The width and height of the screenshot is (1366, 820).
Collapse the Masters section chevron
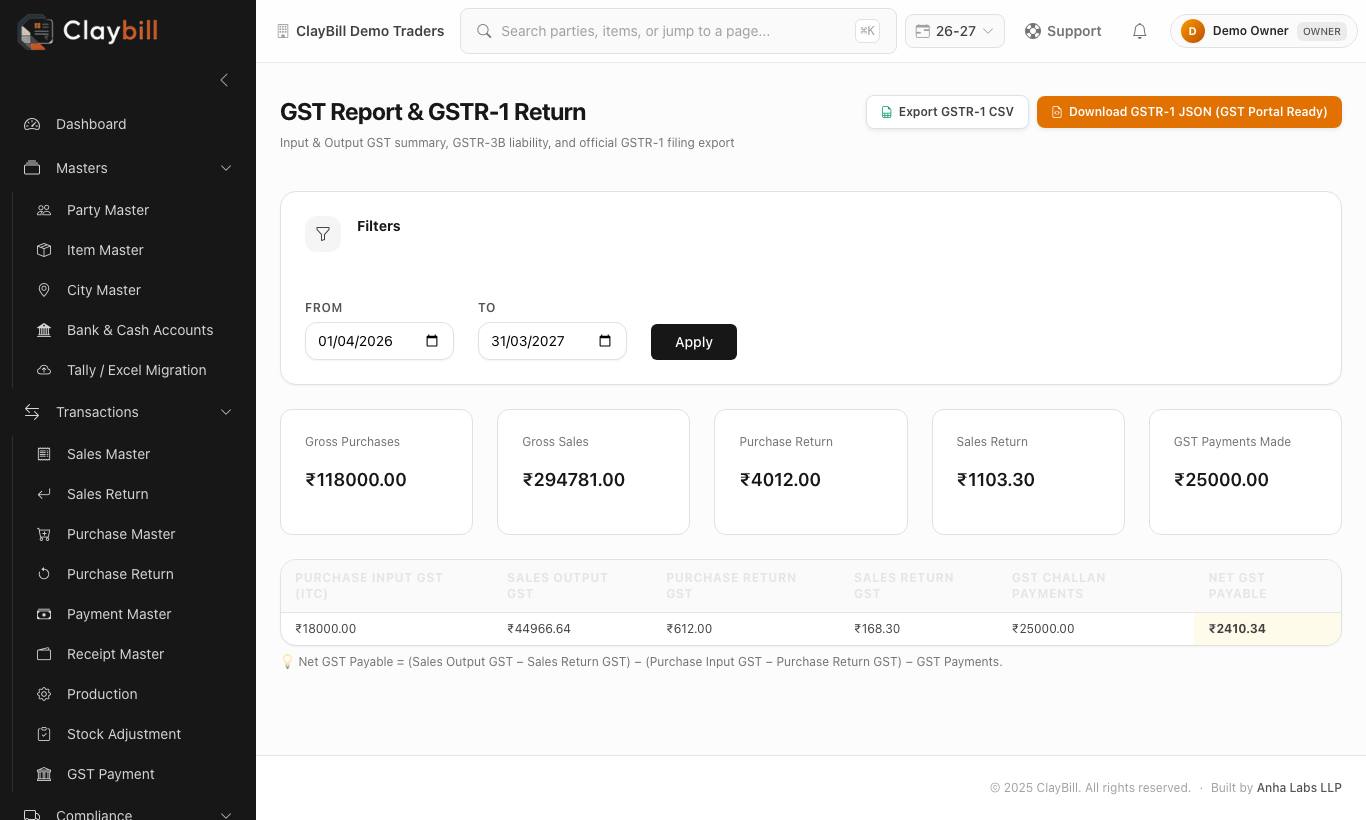click(226, 168)
